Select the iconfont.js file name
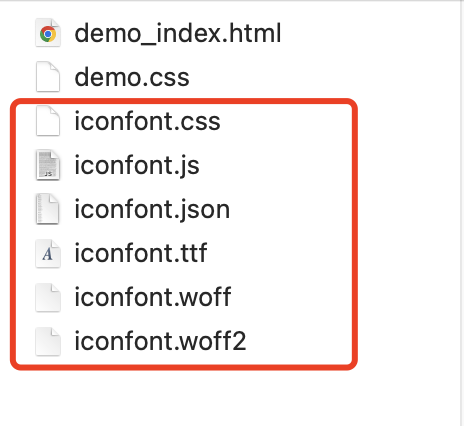 point(137,165)
